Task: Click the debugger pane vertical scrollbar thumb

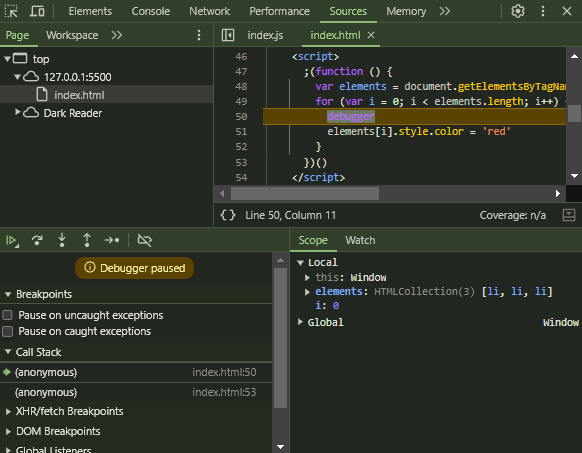Action: tap(280, 337)
